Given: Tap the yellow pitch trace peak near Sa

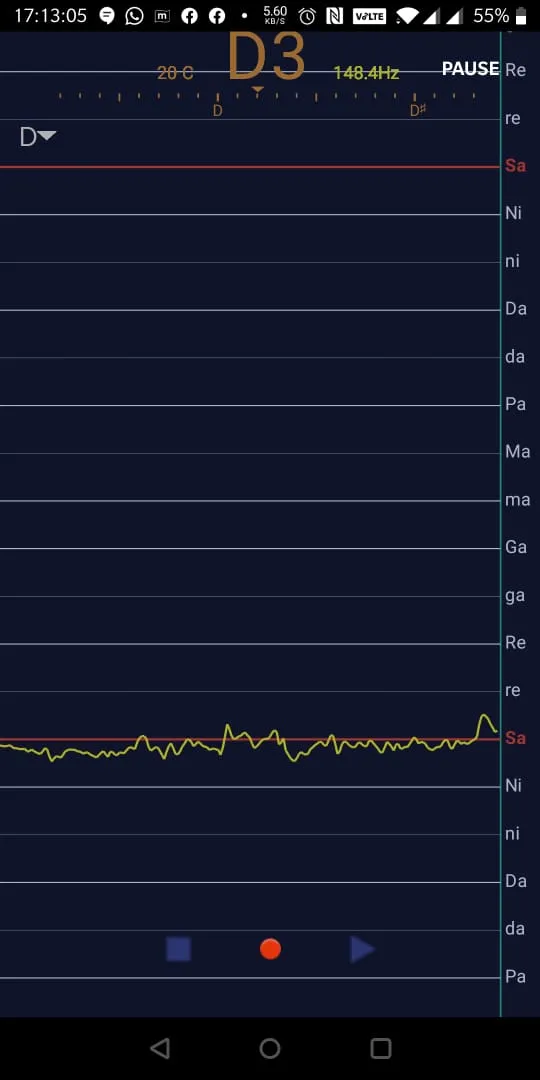Looking at the screenshot, I should (x=484, y=718).
